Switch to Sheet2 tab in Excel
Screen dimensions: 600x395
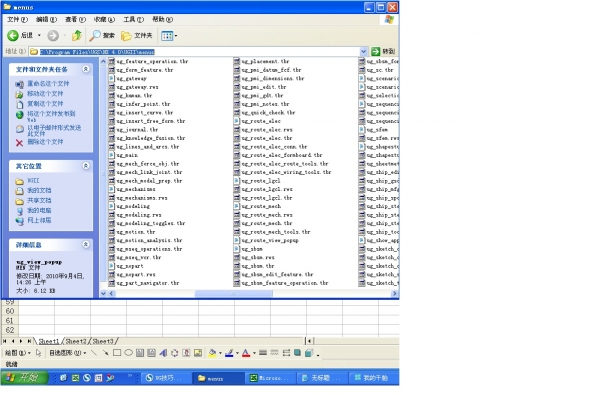click(x=76, y=341)
